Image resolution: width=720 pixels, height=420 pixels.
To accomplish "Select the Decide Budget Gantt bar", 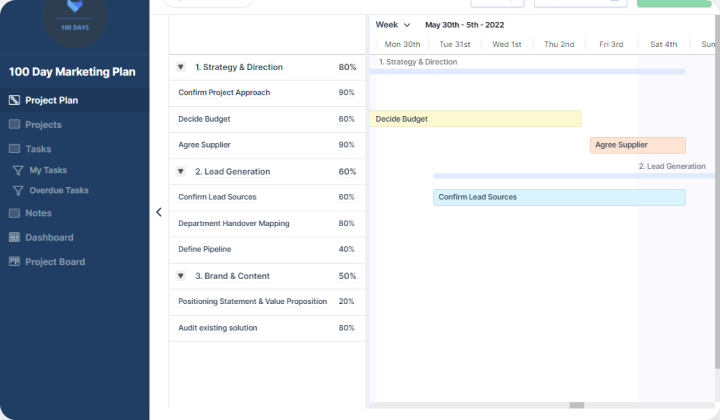I will click(475, 119).
